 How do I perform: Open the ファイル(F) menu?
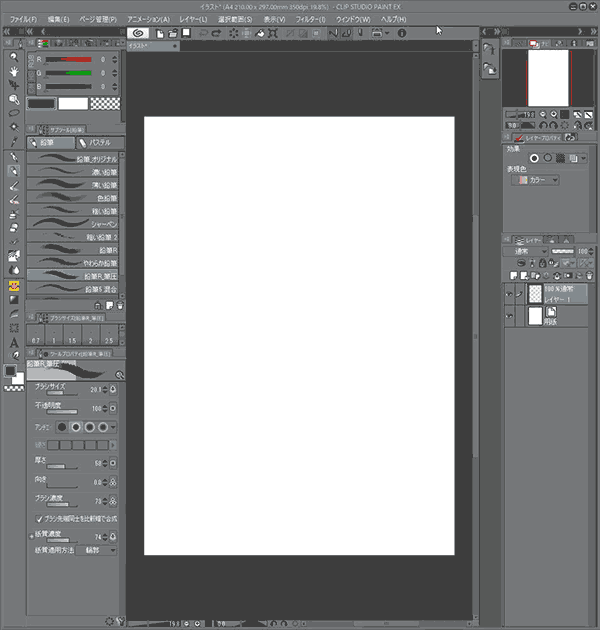tap(23, 19)
